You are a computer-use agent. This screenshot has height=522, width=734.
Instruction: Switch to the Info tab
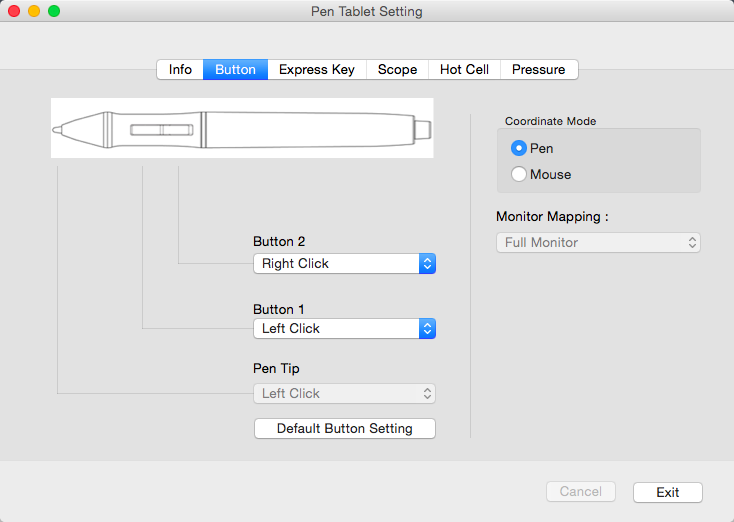(x=180, y=70)
